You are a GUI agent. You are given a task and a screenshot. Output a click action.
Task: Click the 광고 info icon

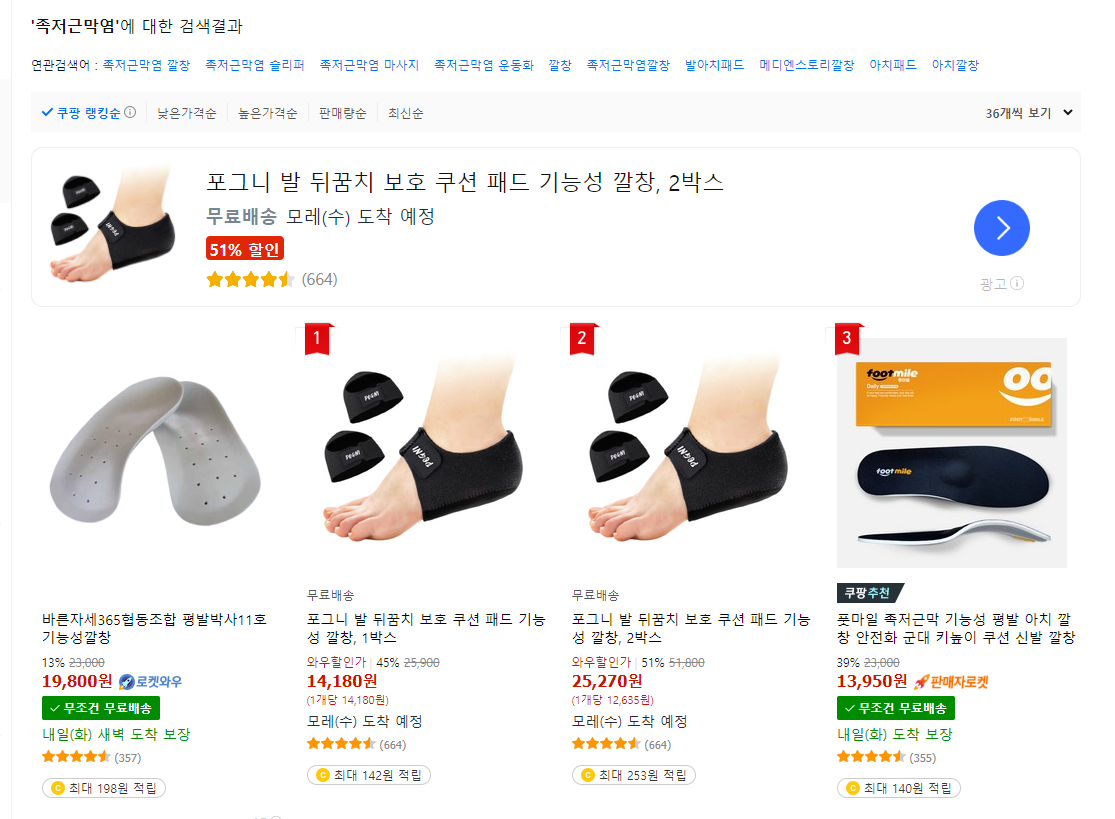pyautogui.click(x=1018, y=283)
